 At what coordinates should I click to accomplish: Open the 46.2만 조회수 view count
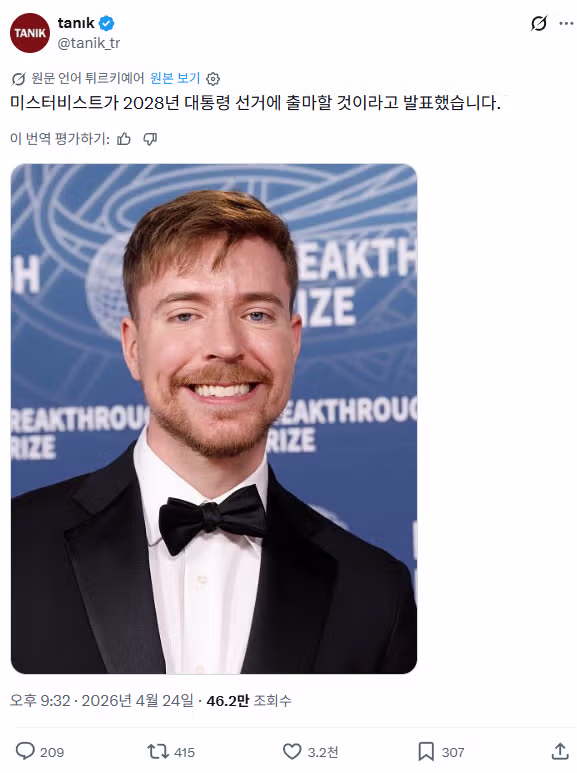249,701
